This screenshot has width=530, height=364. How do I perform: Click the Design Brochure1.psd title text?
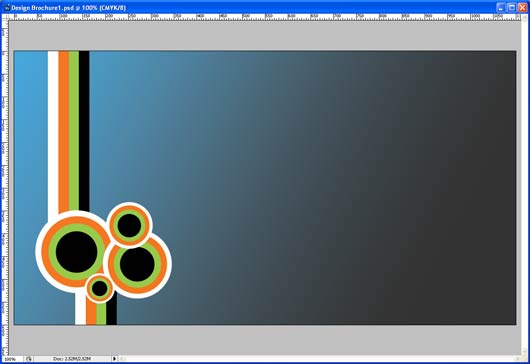coord(68,8)
